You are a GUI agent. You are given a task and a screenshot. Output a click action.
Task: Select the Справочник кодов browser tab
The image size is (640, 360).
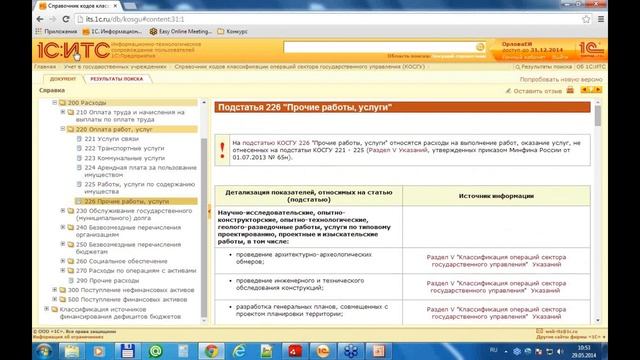click(78, 6)
